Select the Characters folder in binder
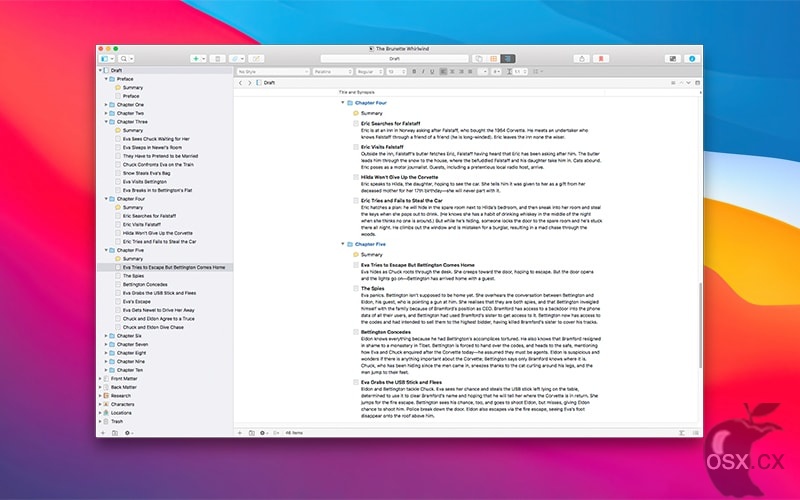Screen dimensions: 800x500 122,404
